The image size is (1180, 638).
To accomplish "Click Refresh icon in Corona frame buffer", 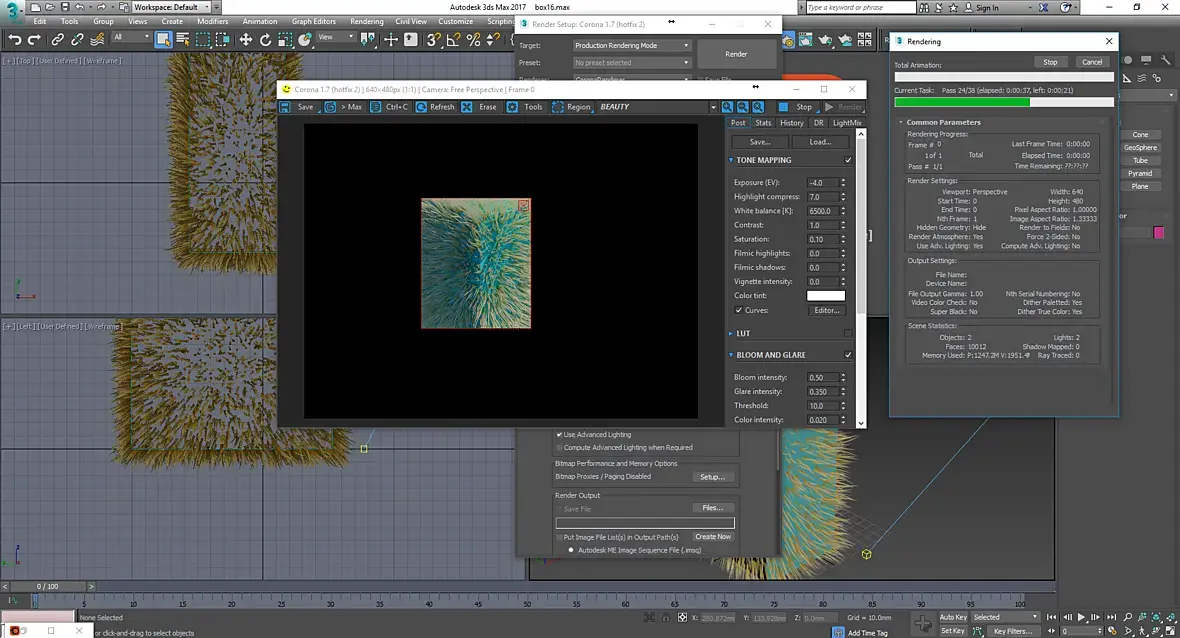I will click(x=422, y=107).
